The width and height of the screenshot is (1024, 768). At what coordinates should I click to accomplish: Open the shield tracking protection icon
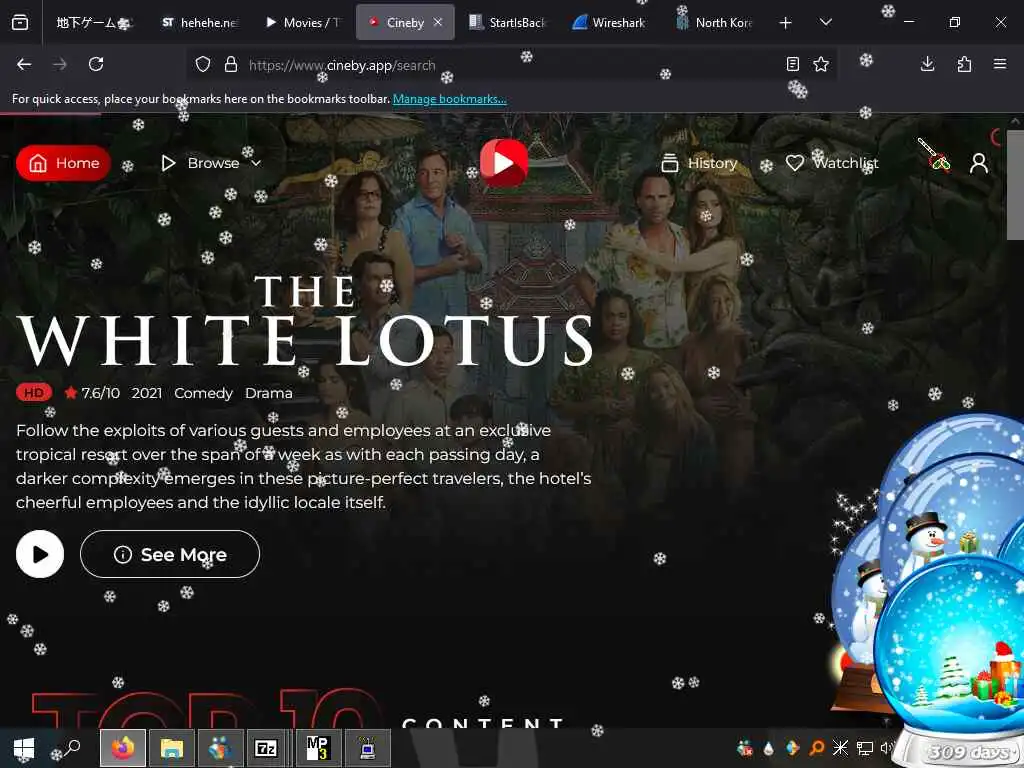(x=203, y=64)
